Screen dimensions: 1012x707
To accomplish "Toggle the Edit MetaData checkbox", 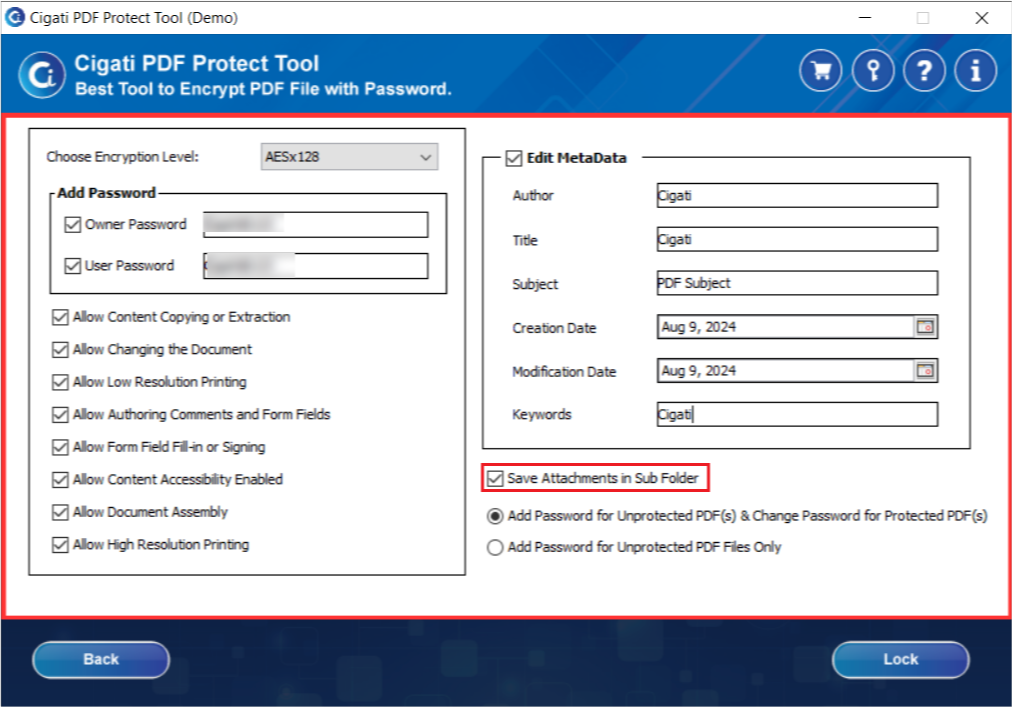I will tap(514, 158).
